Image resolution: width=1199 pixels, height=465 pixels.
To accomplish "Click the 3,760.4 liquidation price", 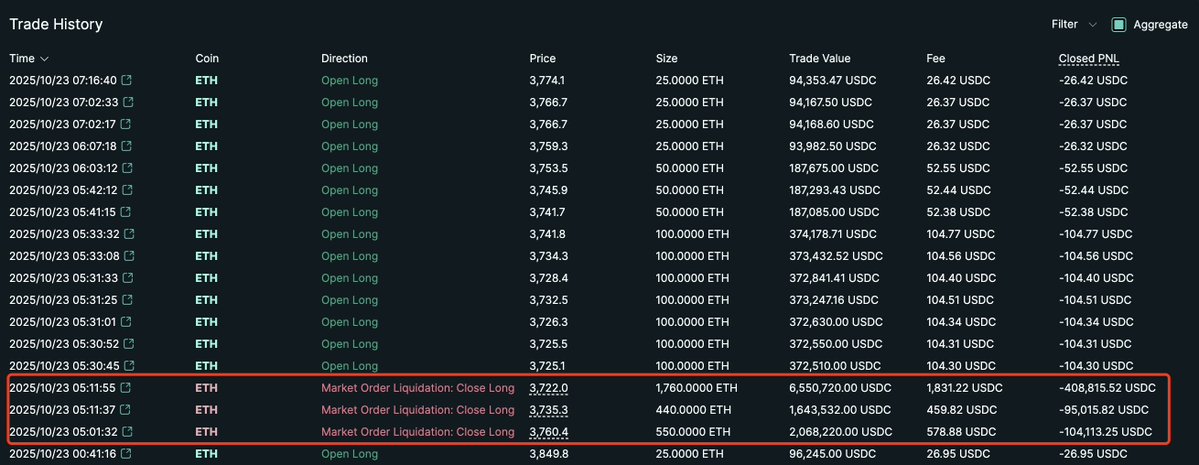I will point(548,432).
